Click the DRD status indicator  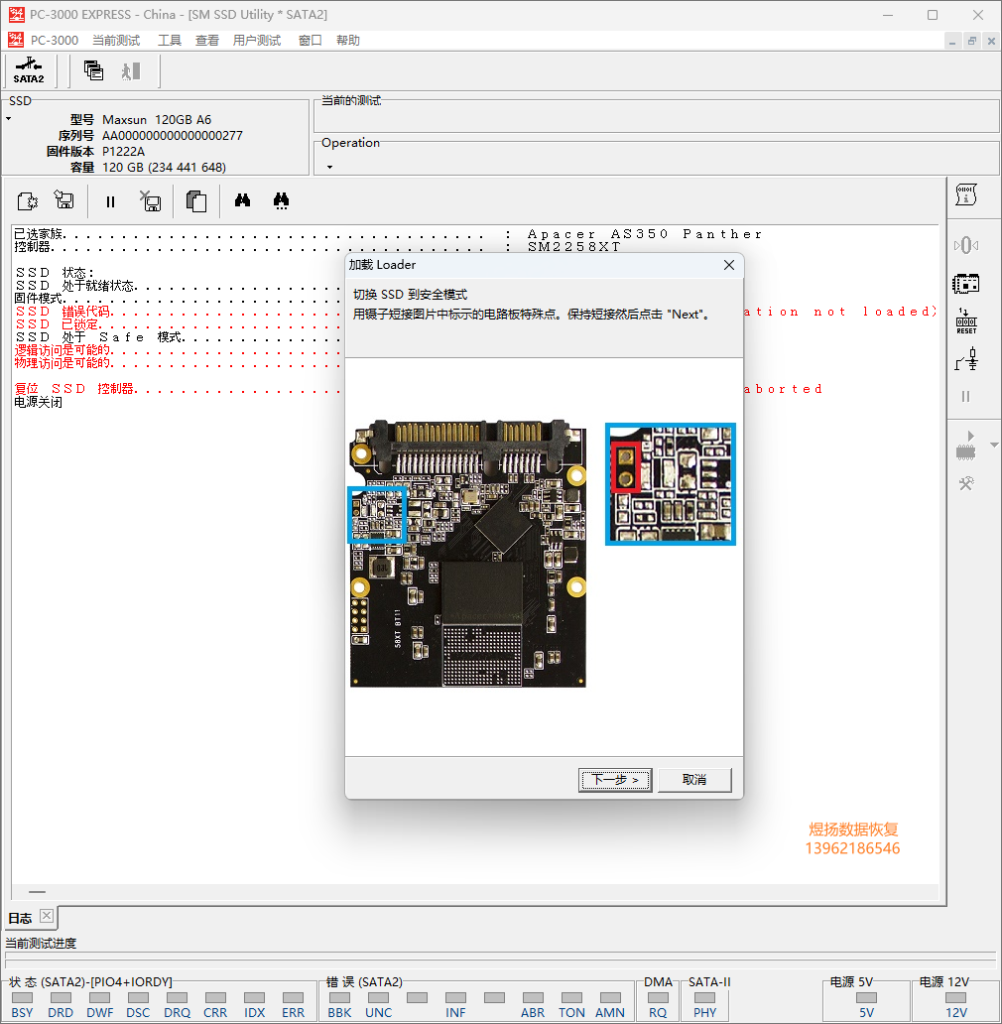point(60,998)
